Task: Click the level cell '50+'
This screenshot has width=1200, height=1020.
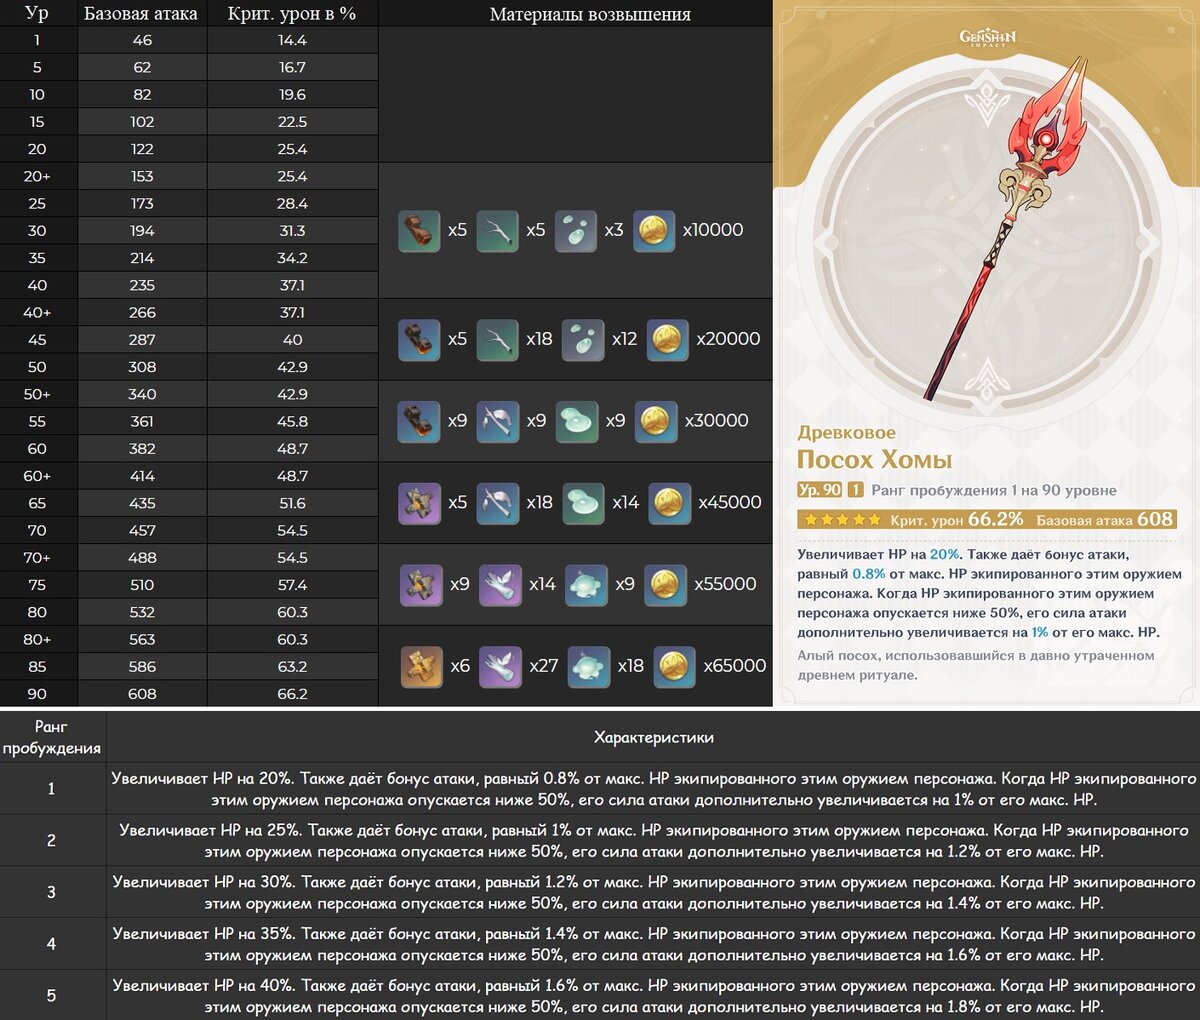Action: [x=37, y=394]
